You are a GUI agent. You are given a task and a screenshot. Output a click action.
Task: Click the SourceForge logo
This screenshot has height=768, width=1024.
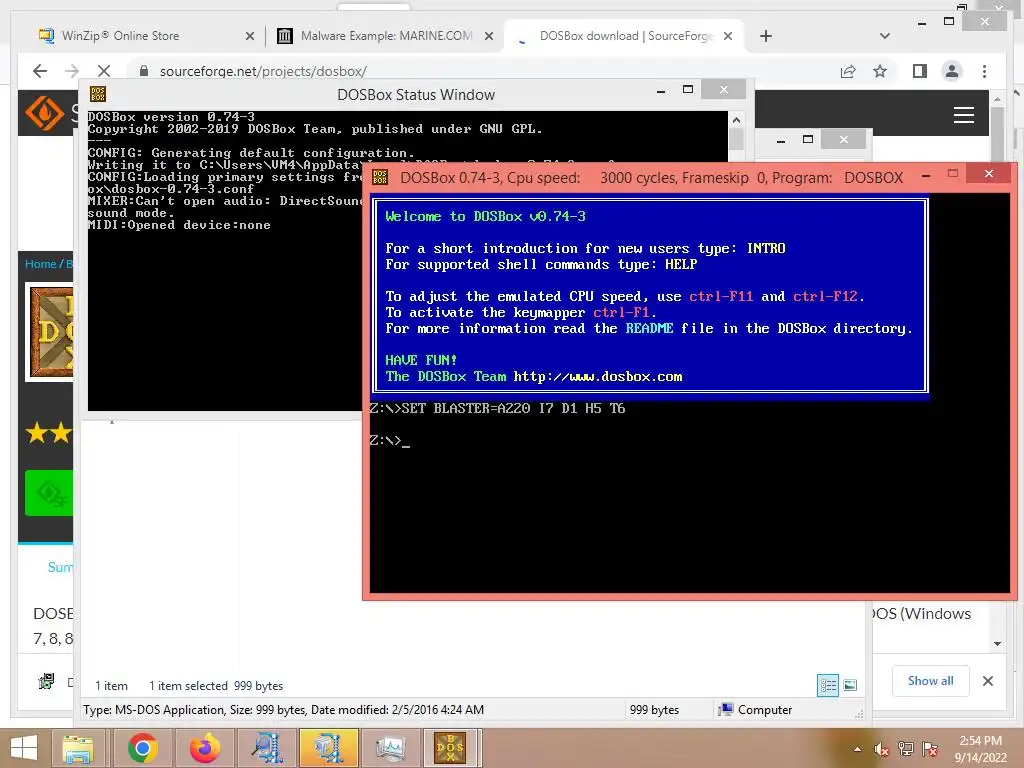click(44, 113)
